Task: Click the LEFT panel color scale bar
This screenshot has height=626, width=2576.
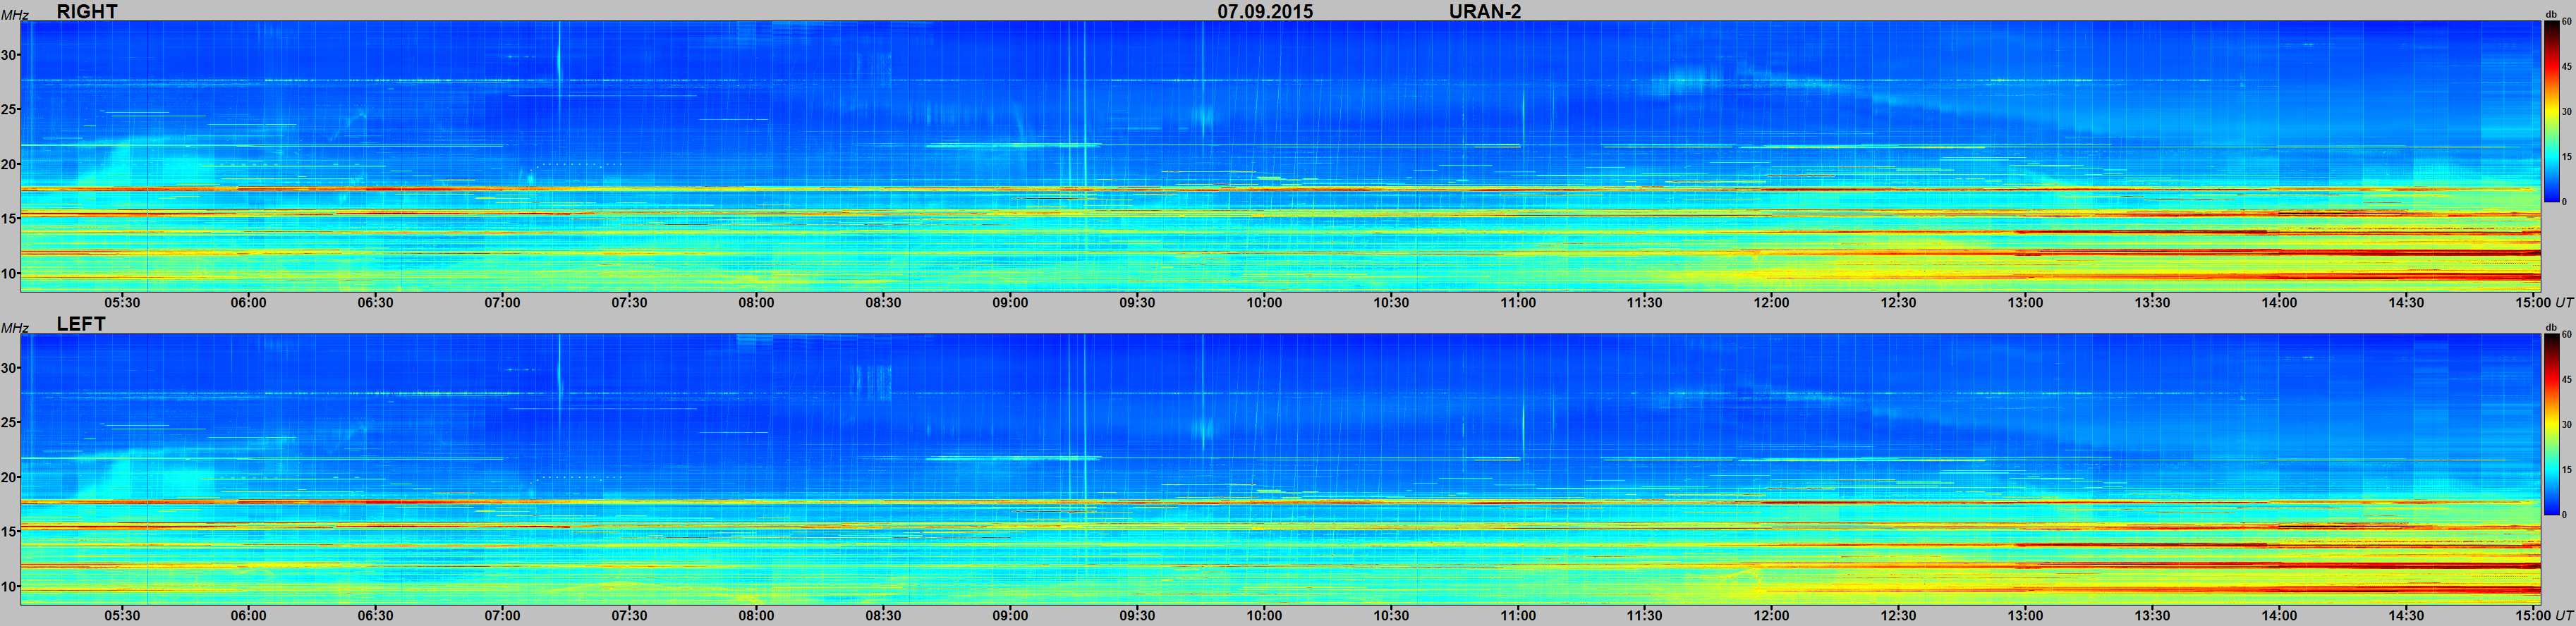Action: pyautogui.click(x=2551, y=425)
